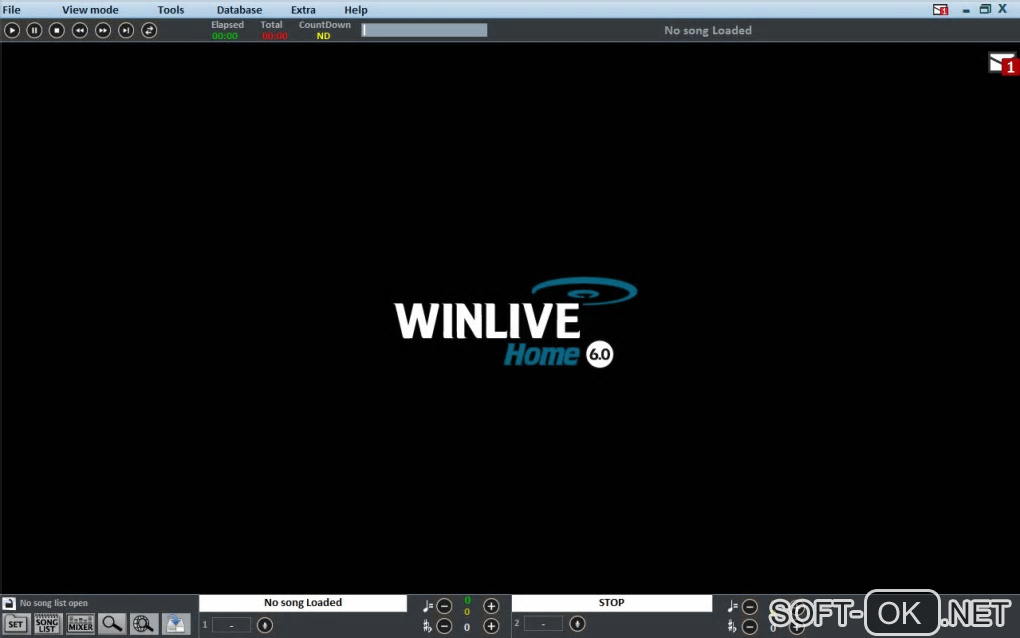The height and width of the screenshot is (638, 1020).
Task: Skip to the next song with the skip button
Action: click(126, 30)
